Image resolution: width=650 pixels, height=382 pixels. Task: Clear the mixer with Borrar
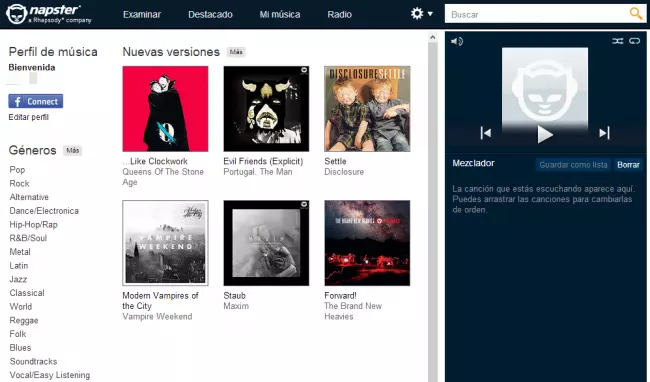628,164
